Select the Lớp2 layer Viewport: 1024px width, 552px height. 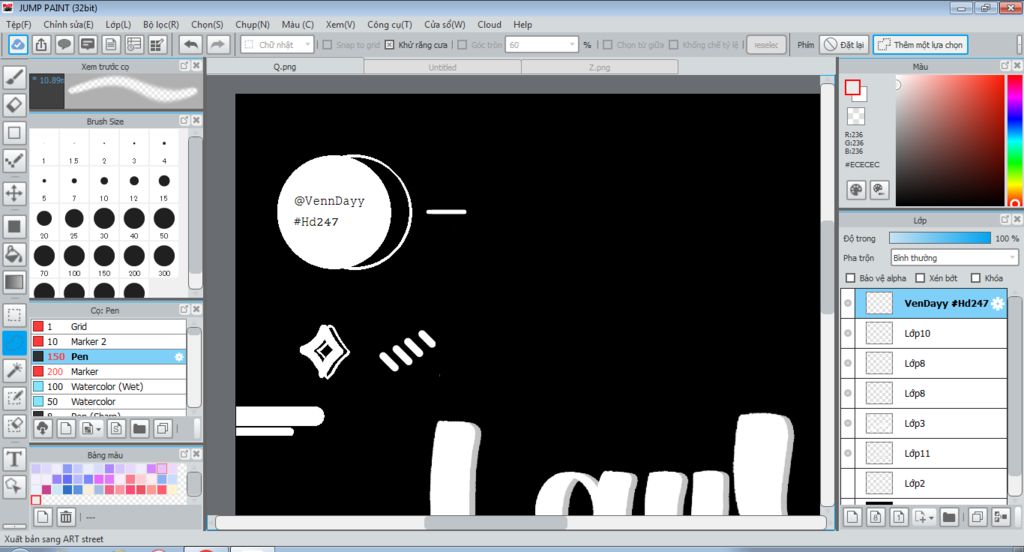pyautogui.click(x=923, y=483)
